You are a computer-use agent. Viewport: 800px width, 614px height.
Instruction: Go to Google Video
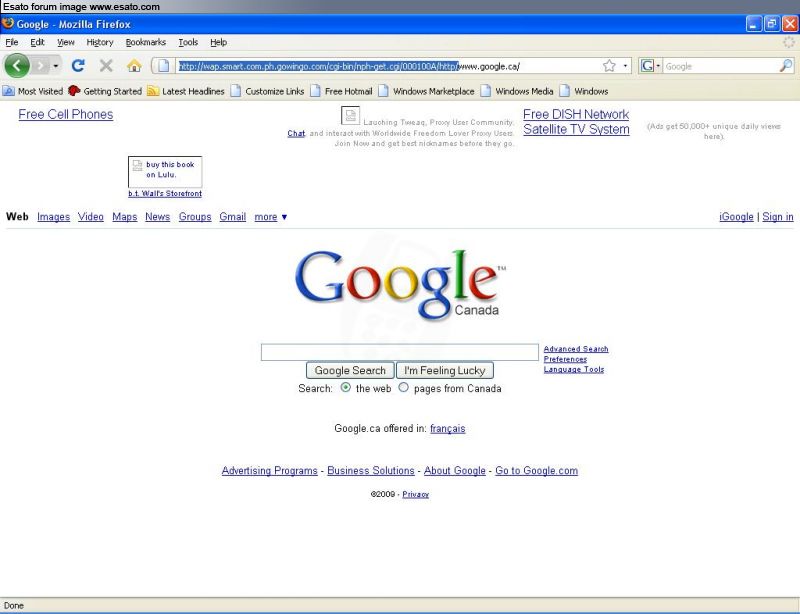coord(91,217)
